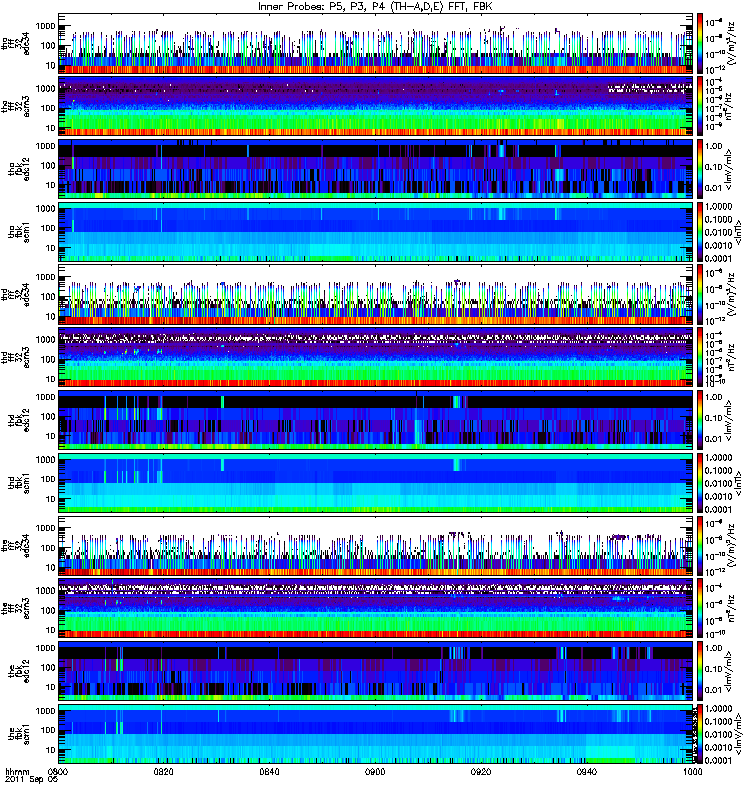Click the 0940 time axis tick label
Screen dimensions: 750x800
[587, 771]
